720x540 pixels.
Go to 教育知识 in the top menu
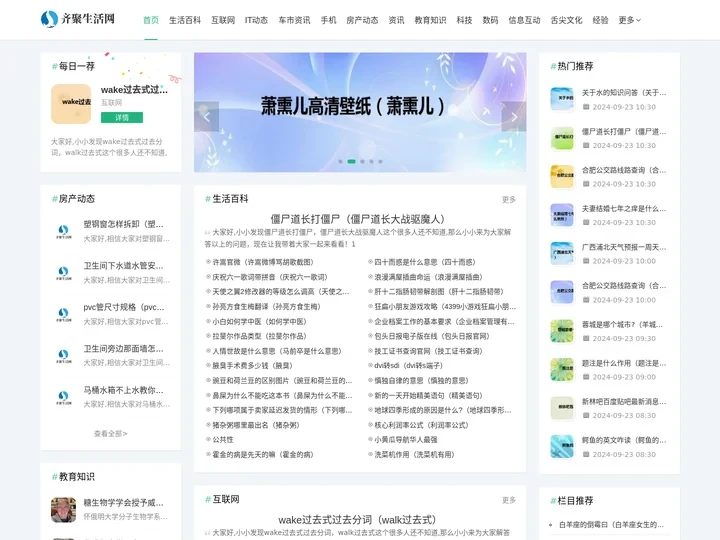coord(430,20)
